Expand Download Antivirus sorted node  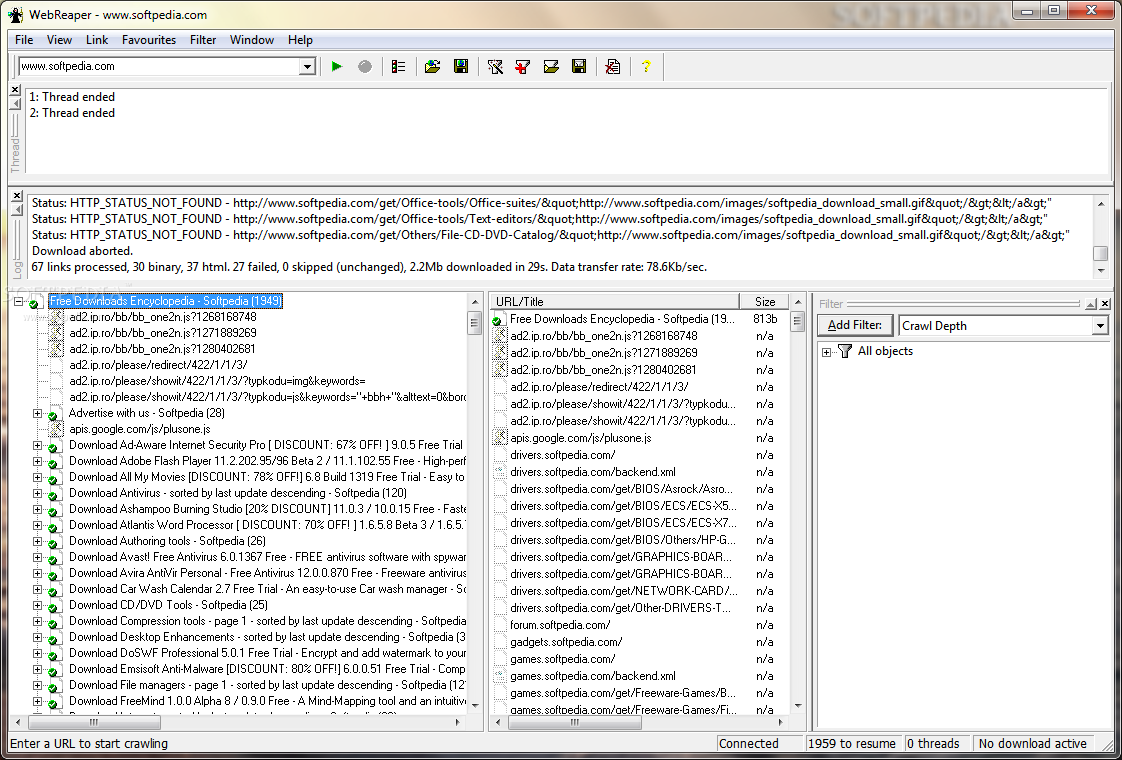[37, 493]
